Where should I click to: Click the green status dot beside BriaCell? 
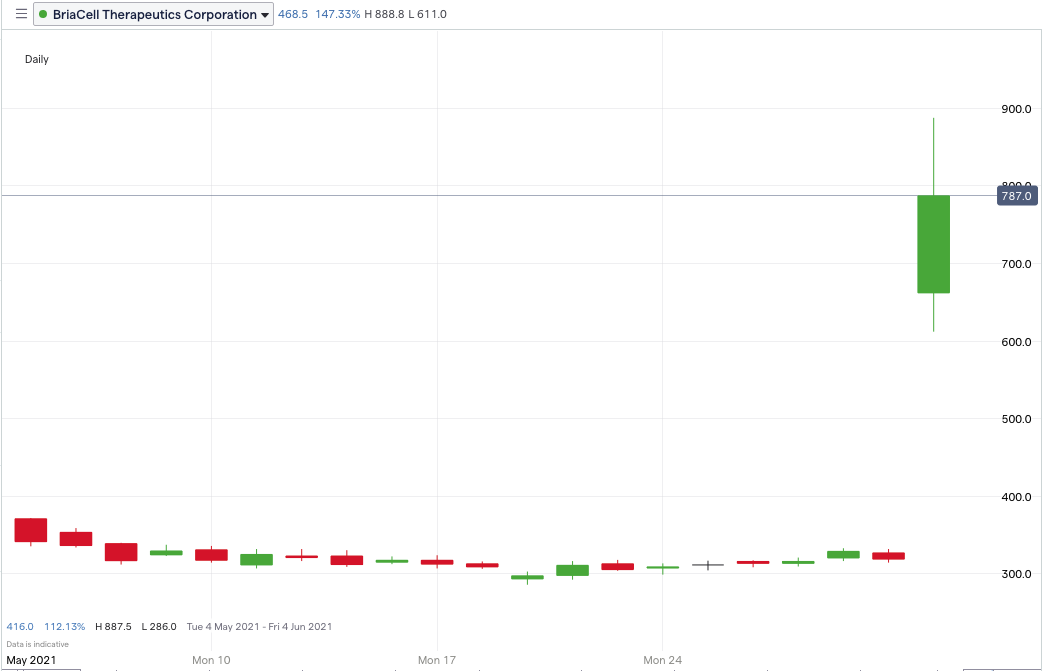tap(43, 15)
